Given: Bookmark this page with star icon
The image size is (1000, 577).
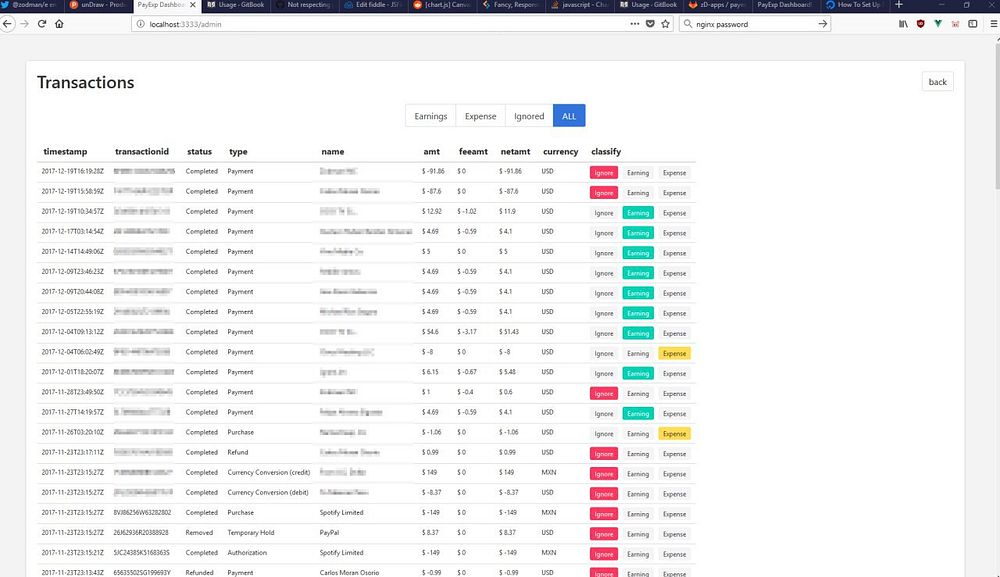Looking at the screenshot, I should click(666, 24).
